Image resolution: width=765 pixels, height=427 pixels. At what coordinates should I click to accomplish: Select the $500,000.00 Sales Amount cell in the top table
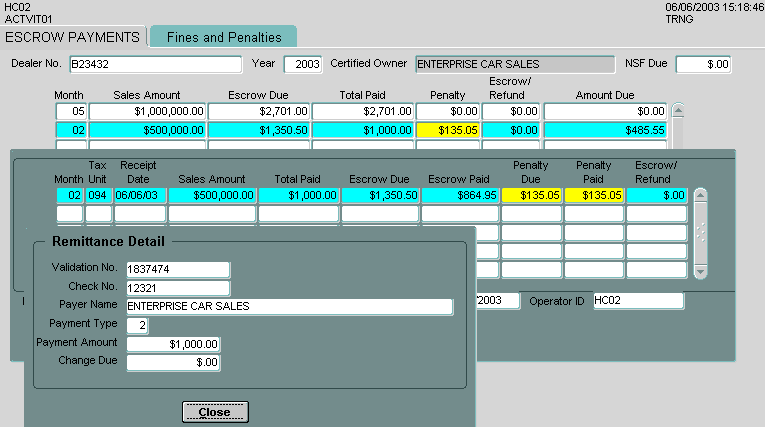pyautogui.click(x=147, y=130)
